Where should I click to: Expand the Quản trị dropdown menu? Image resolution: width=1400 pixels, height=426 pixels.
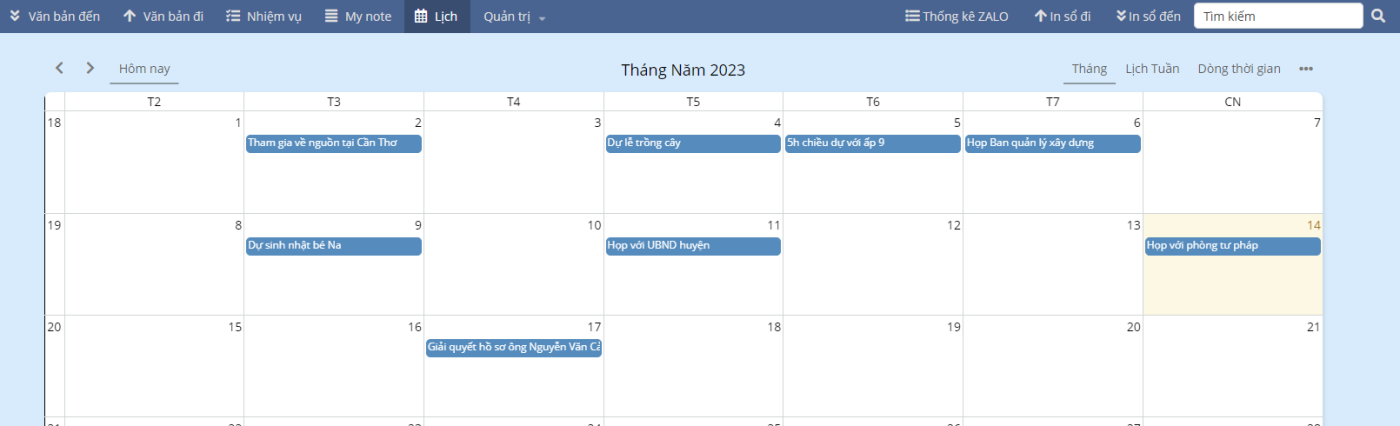coord(514,16)
